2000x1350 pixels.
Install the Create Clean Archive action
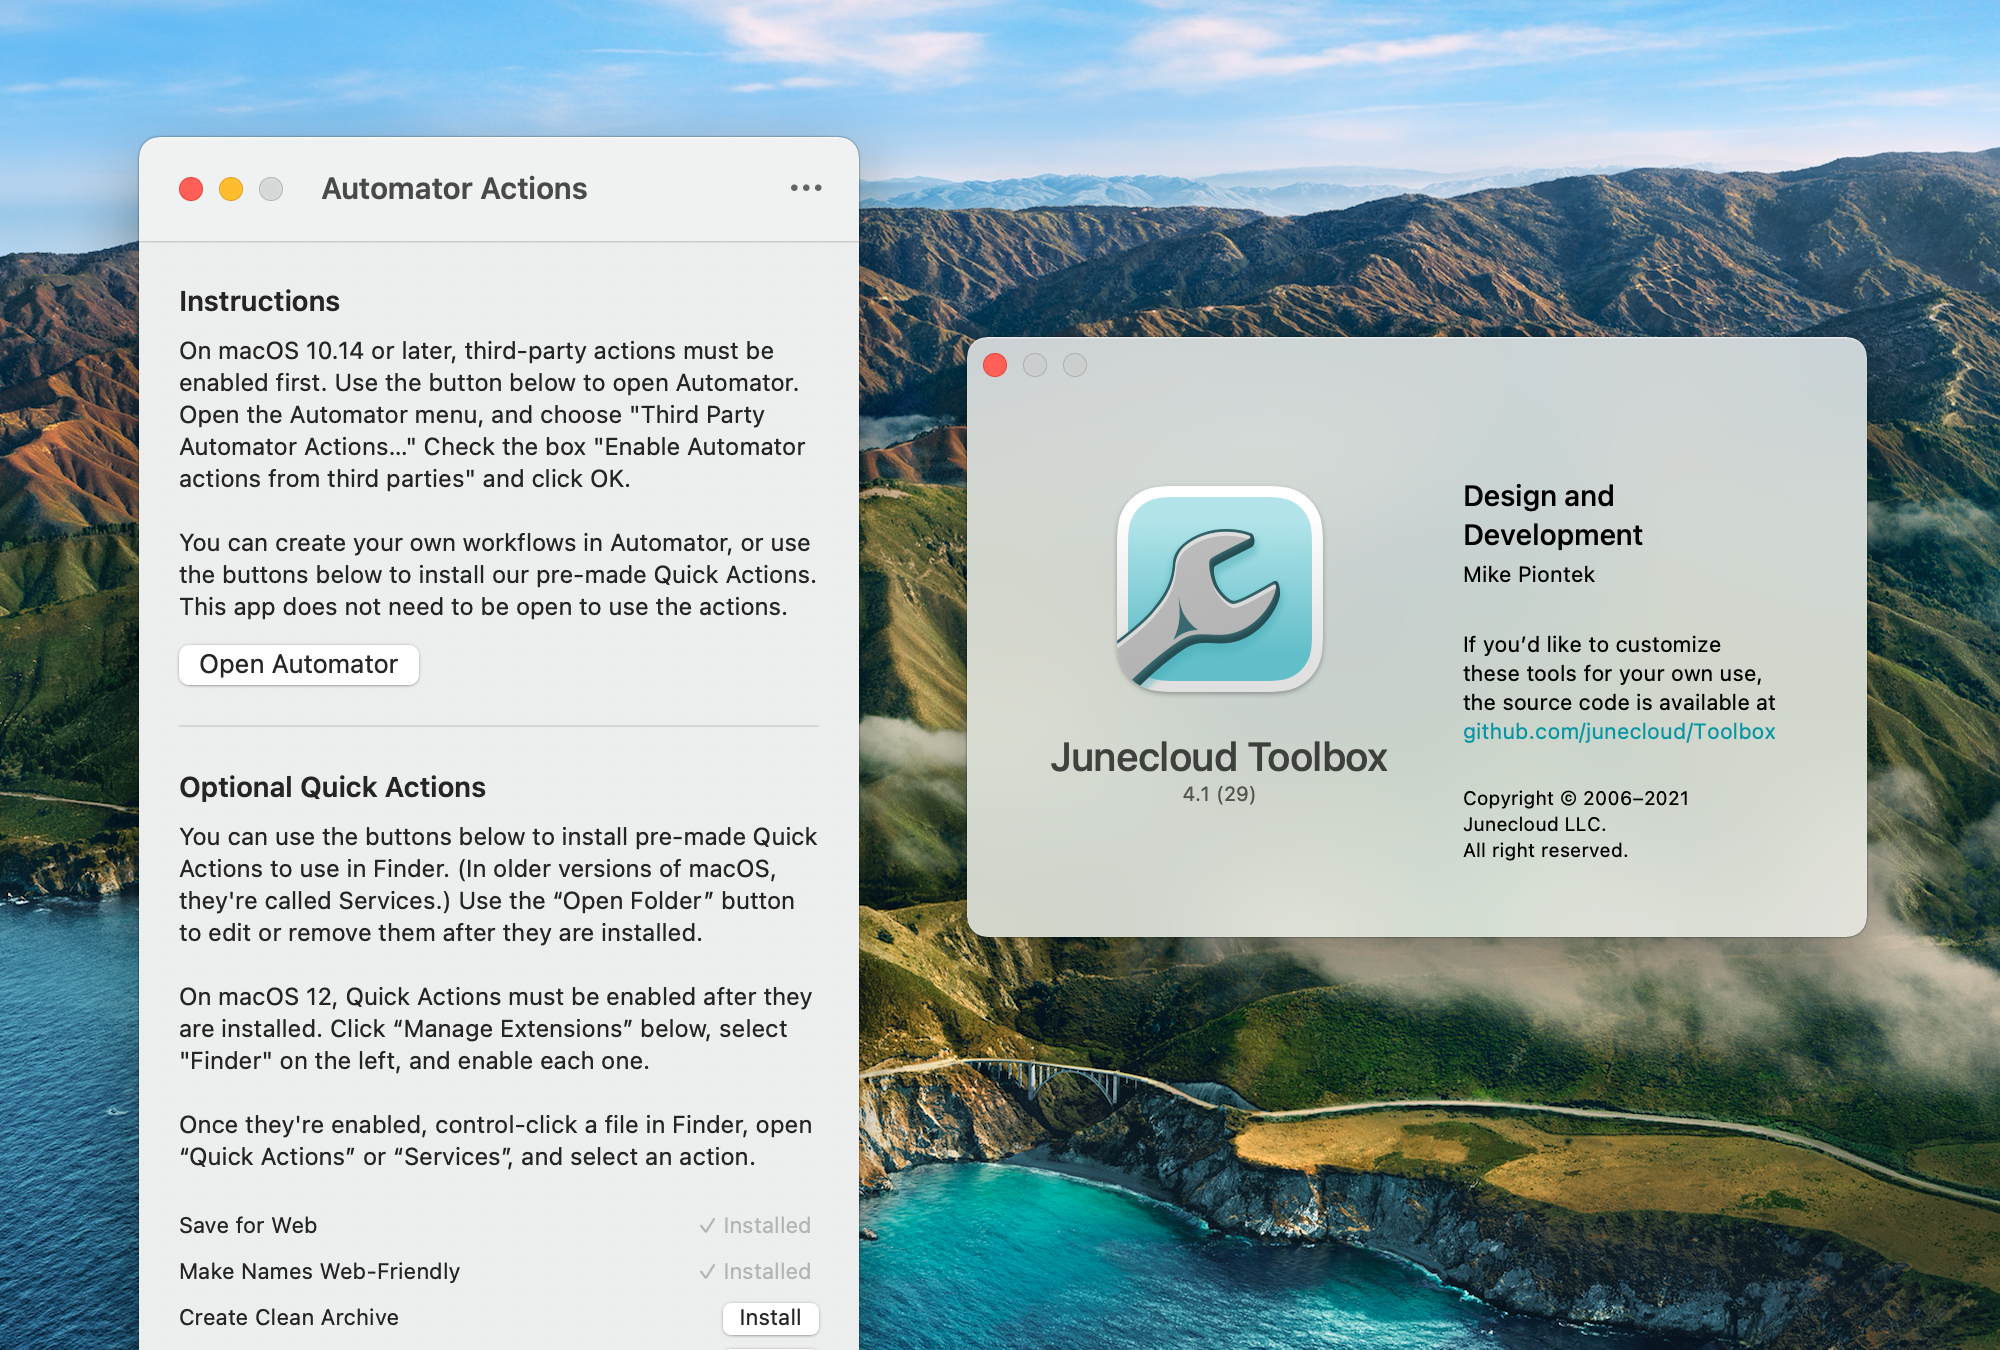pos(770,1318)
